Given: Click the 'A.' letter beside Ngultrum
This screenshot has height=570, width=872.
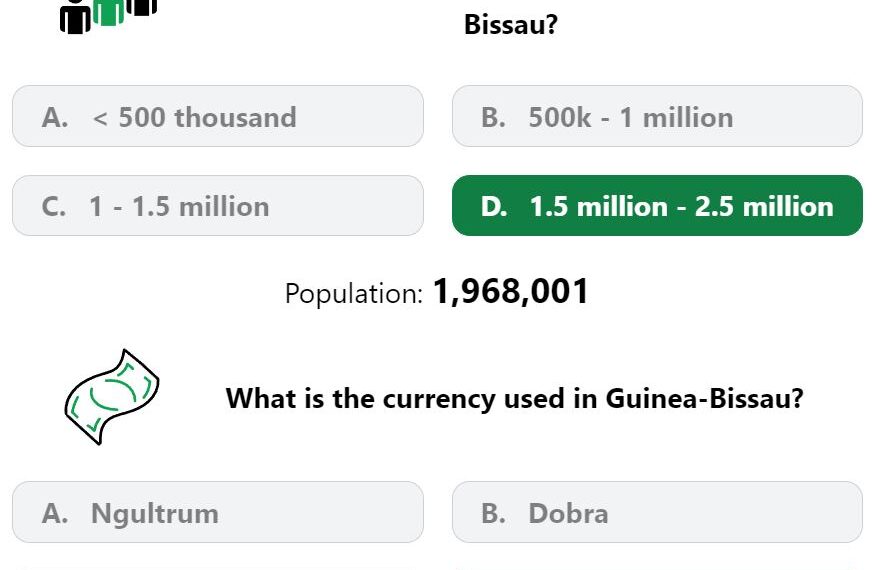Looking at the screenshot, I should tap(54, 513).
